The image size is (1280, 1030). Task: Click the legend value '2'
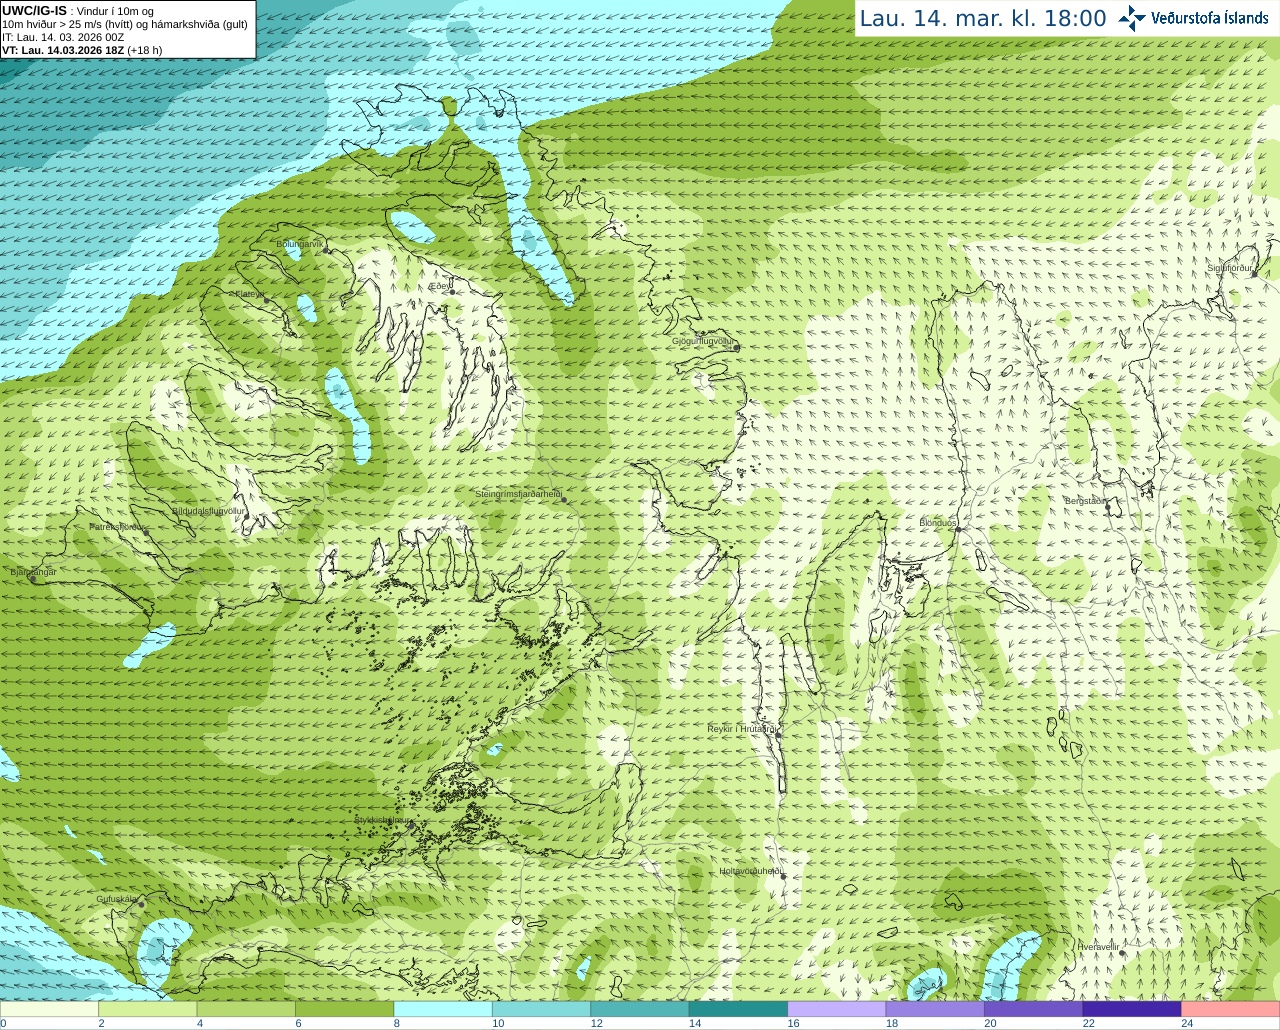(x=101, y=1023)
